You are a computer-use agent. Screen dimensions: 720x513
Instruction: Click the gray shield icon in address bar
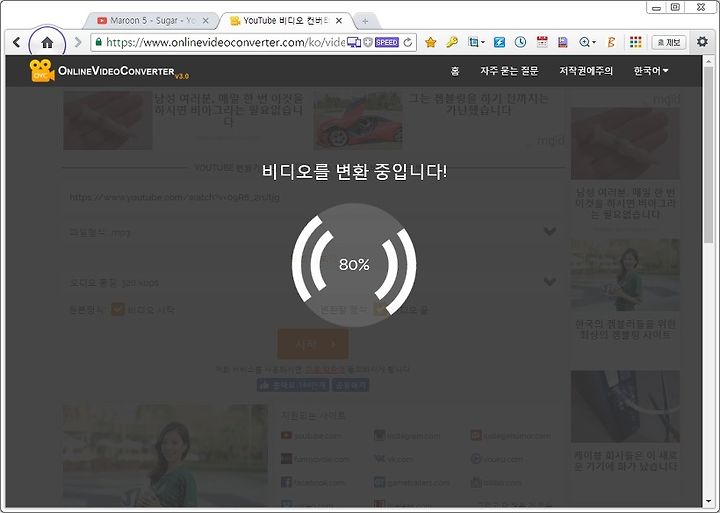click(368, 42)
